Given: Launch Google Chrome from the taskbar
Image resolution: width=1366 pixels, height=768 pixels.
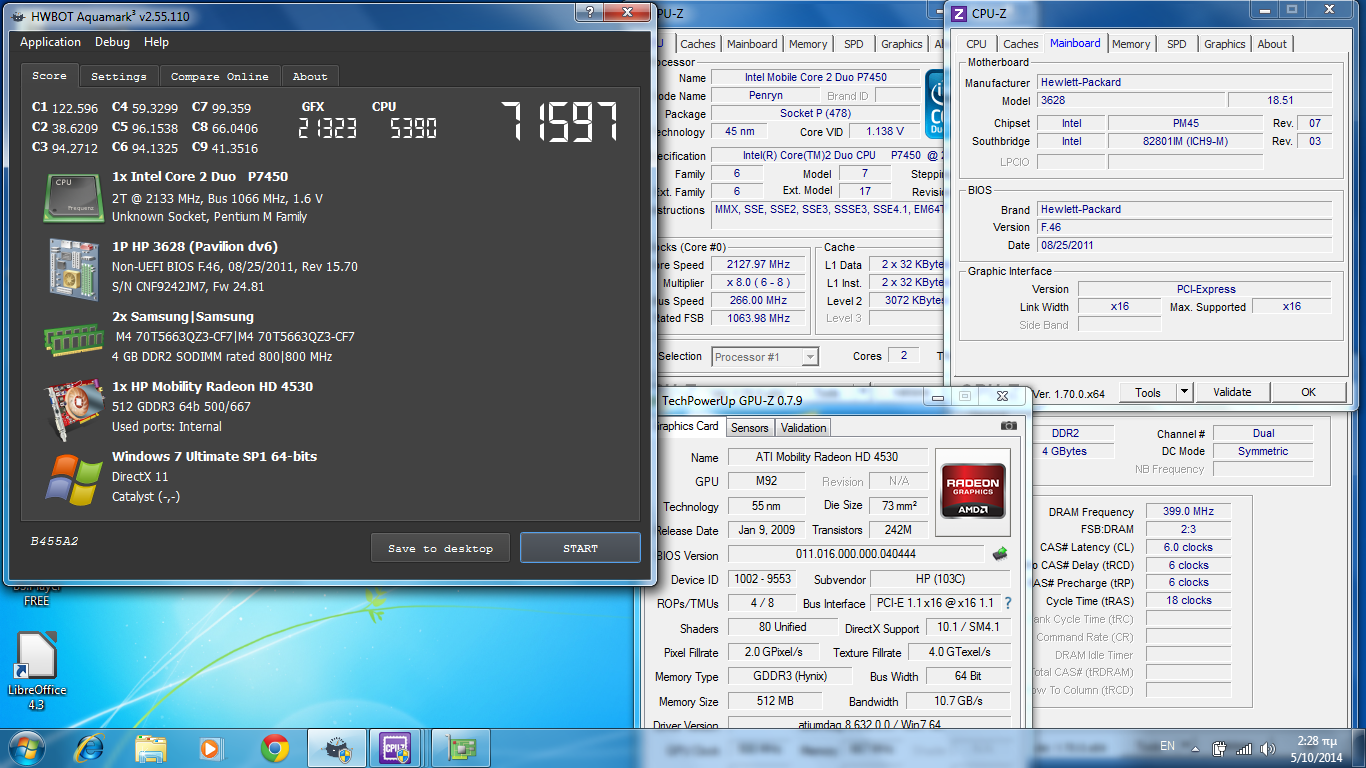Looking at the screenshot, I should tap(275, 747).
